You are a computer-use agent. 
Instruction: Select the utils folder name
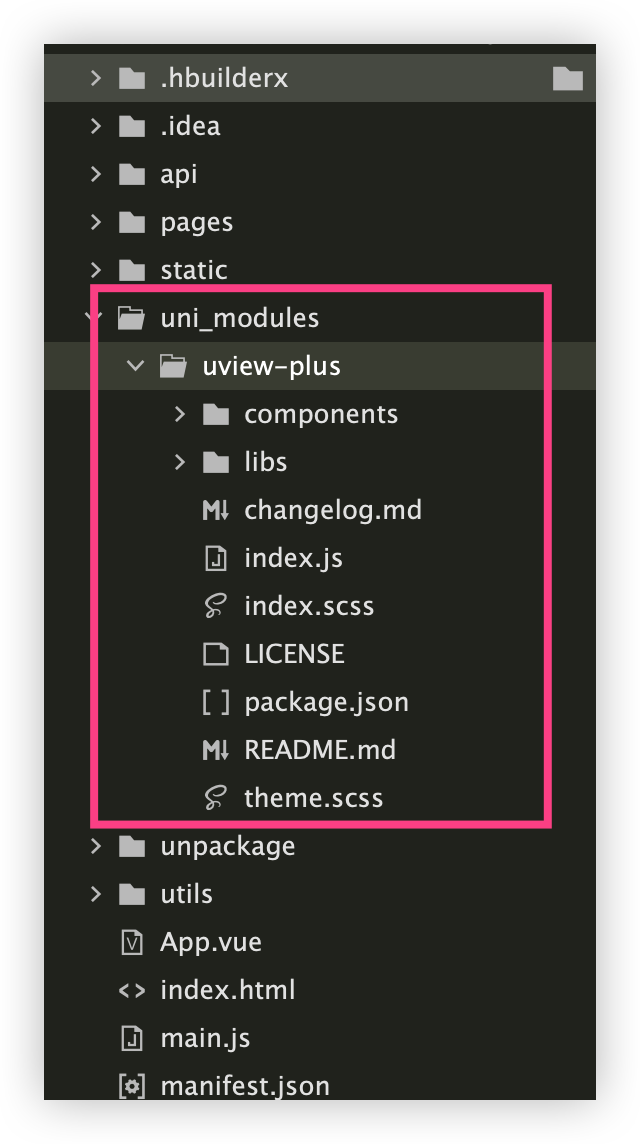pyautogui.click(x=186, y=894)
